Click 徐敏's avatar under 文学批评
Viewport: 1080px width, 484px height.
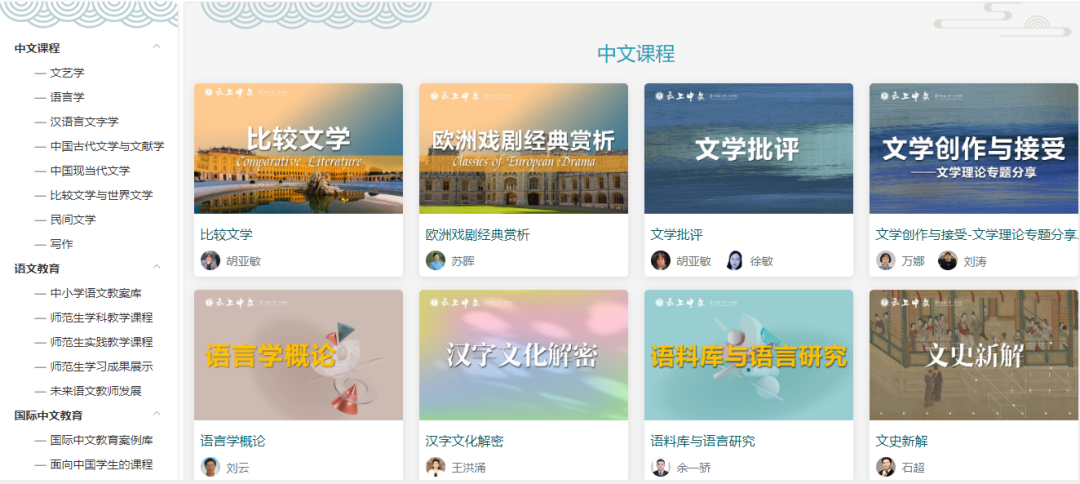pyautogui.click(x=735, y=260)
